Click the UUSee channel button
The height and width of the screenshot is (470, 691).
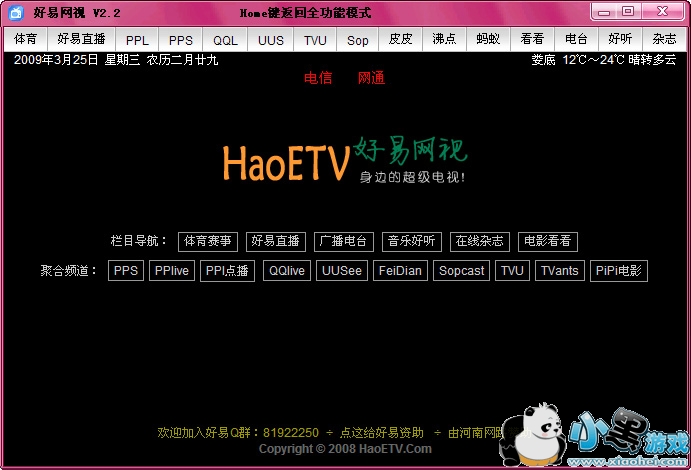point(342,270)
